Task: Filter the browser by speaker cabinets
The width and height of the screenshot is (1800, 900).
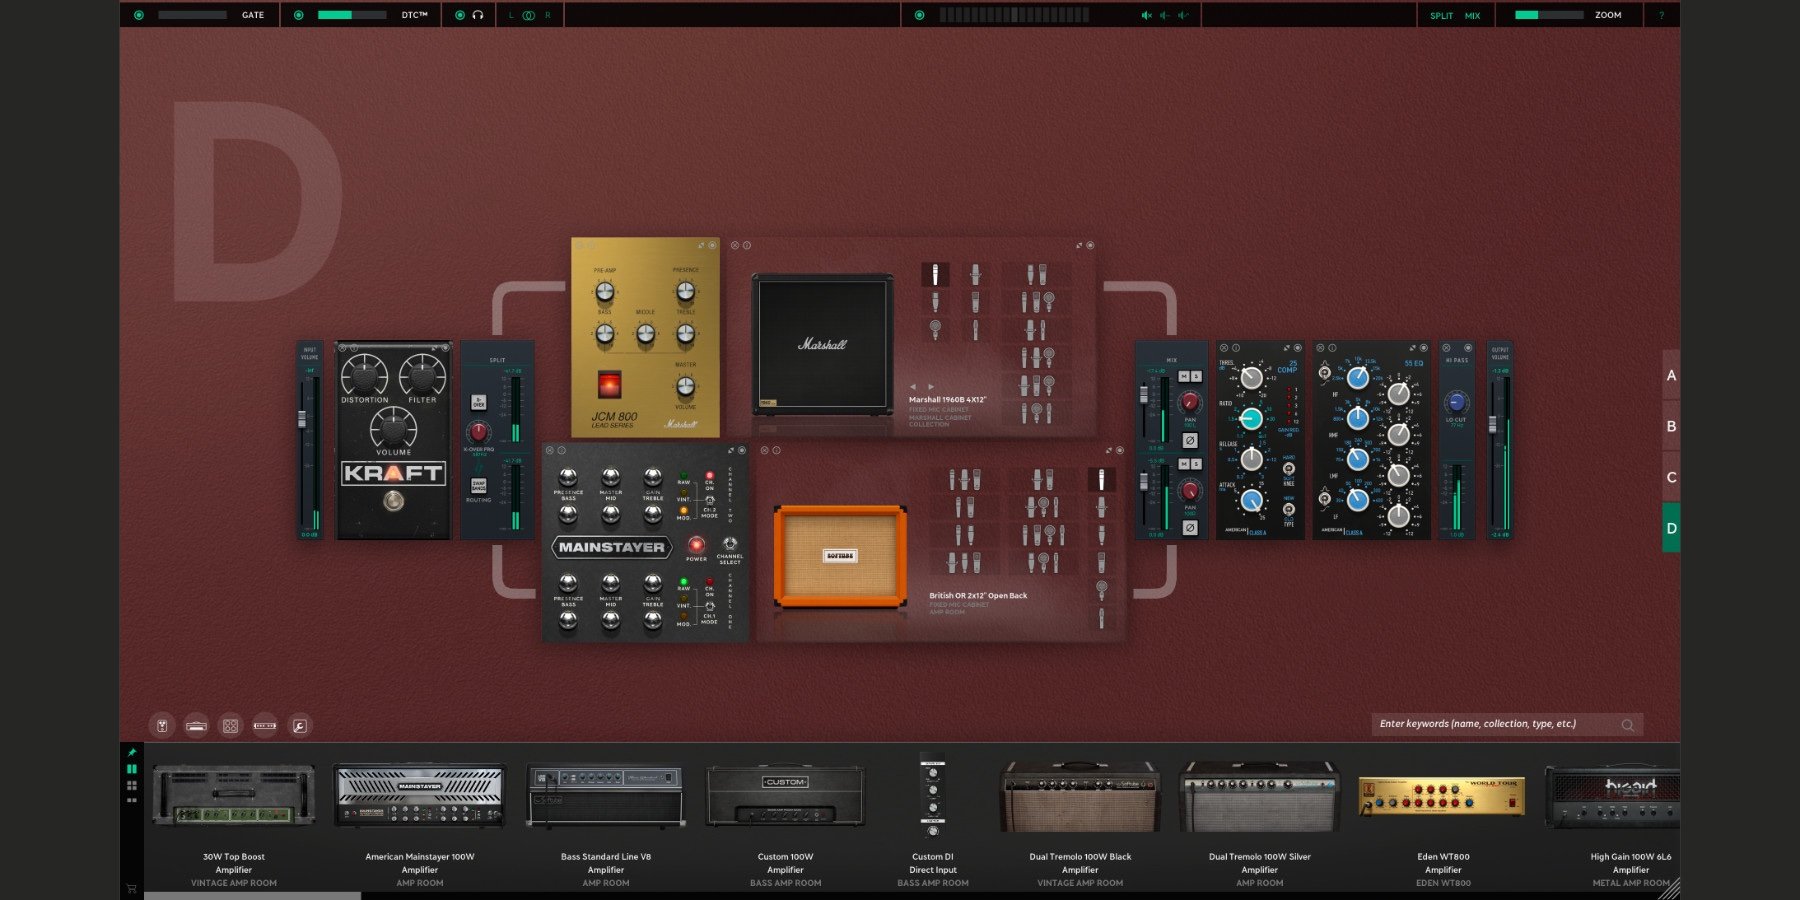Action: 230,726
